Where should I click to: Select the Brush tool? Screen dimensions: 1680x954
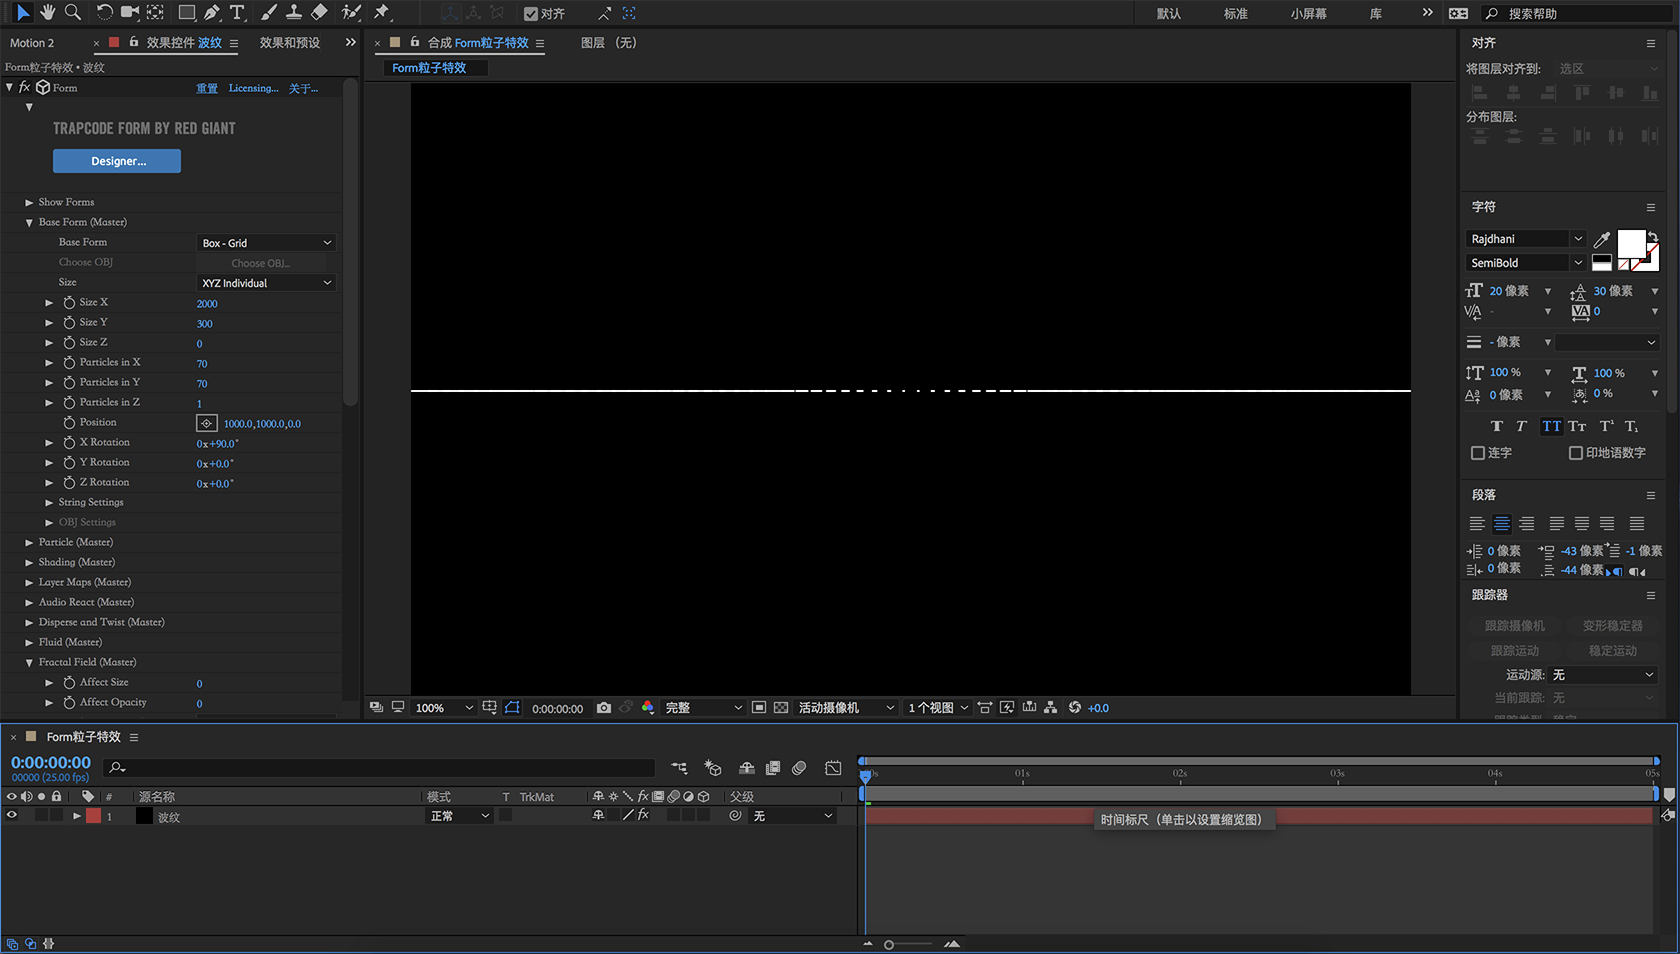coord(268,13)
